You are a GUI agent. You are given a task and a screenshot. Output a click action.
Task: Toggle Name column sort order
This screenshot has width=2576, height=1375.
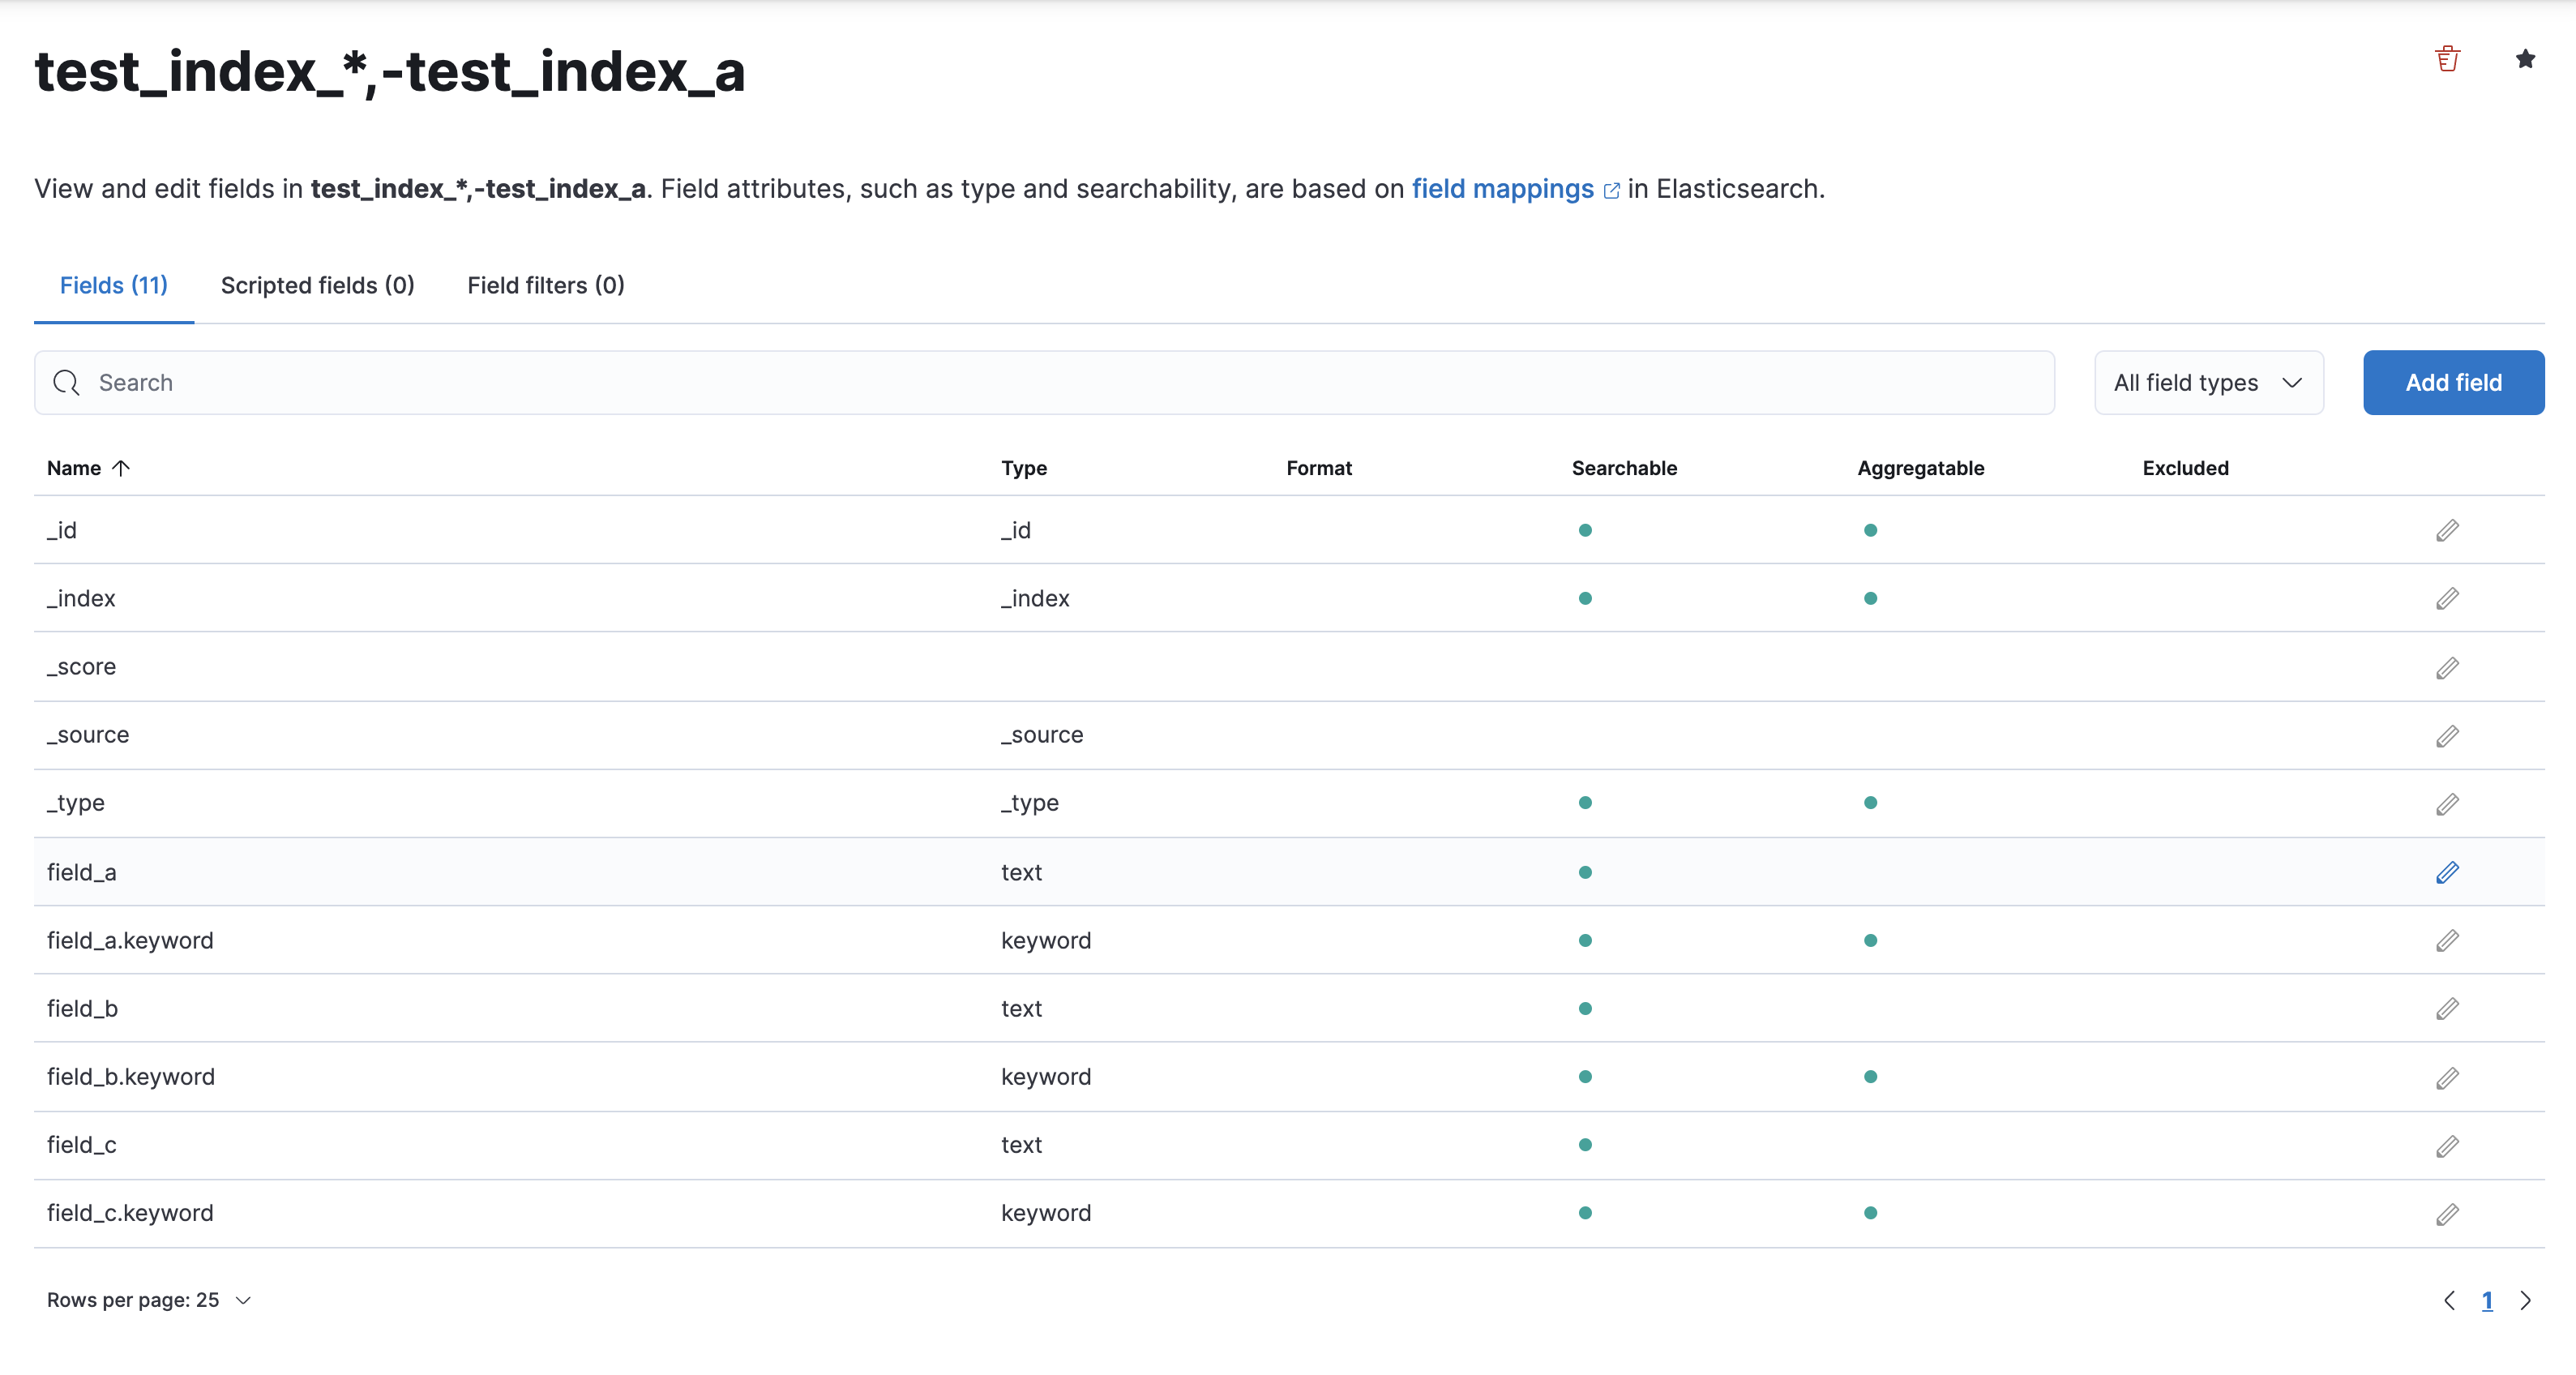89,467
